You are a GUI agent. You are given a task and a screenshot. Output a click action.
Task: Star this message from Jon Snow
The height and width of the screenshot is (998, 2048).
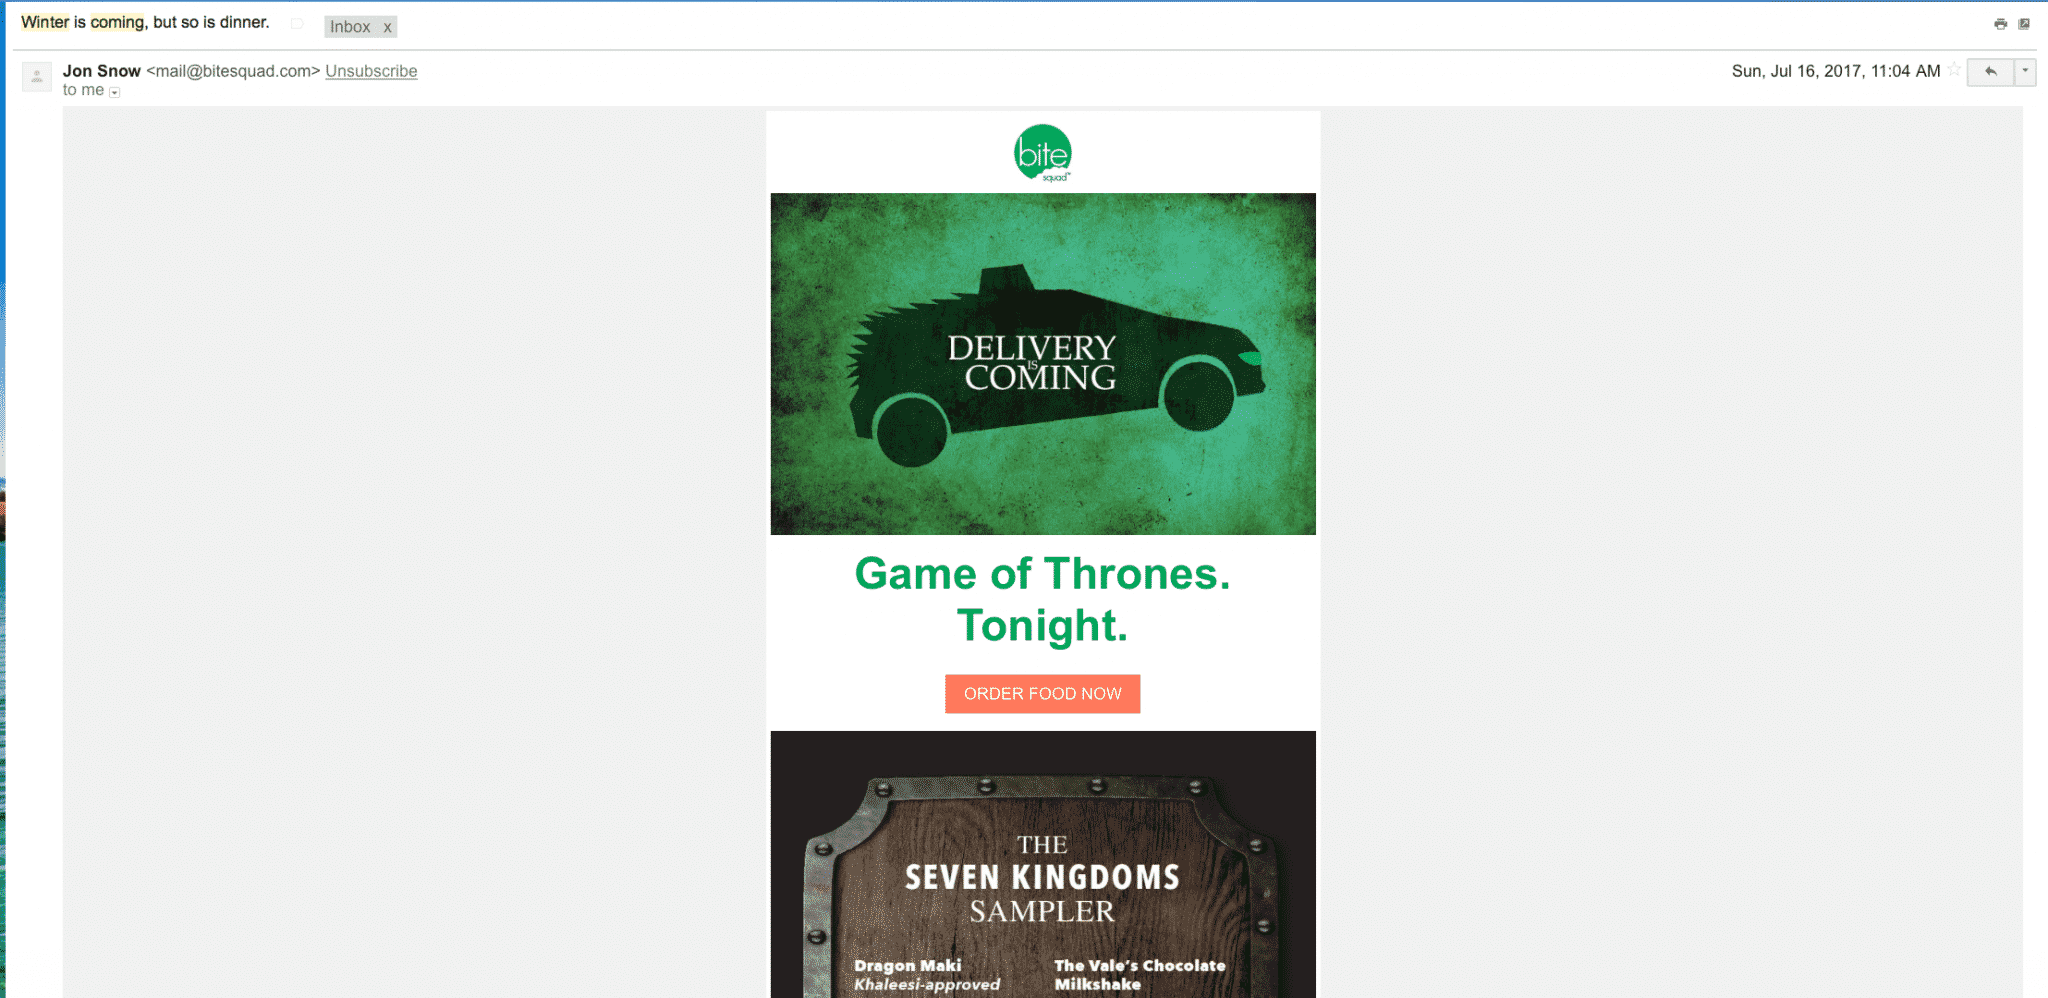1954,70
